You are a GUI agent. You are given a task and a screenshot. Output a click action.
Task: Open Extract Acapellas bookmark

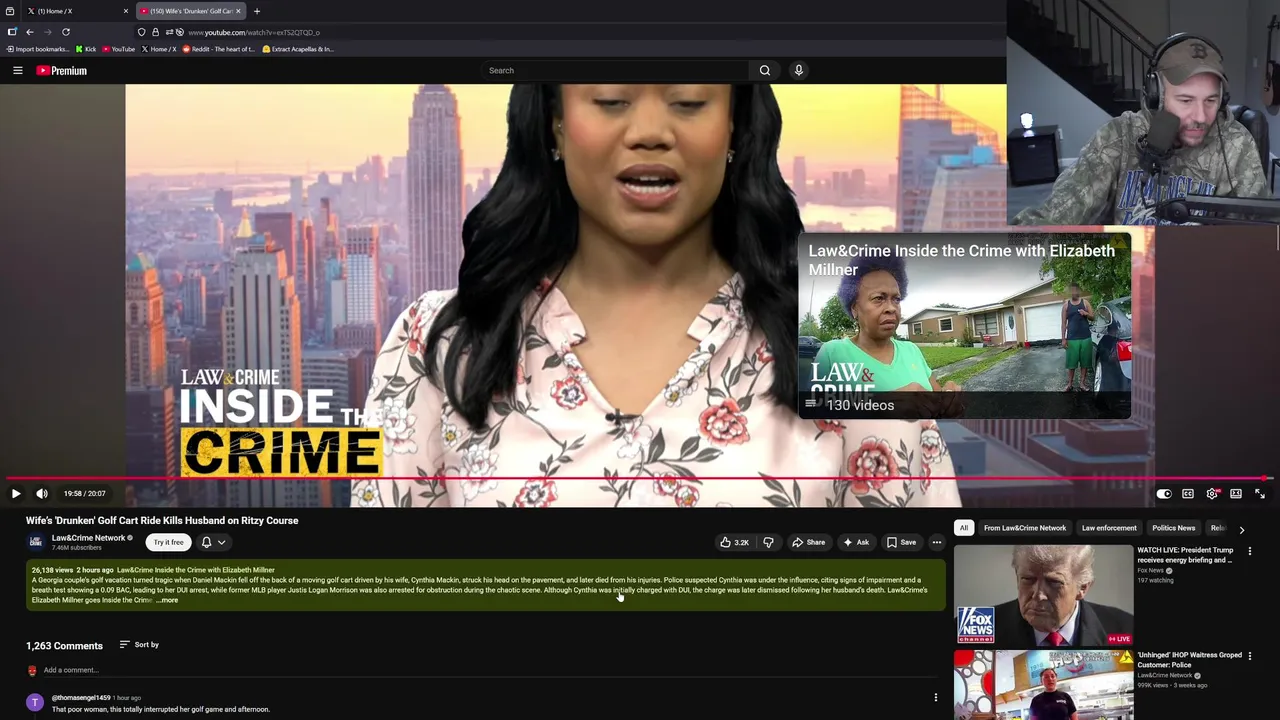coord(298,49)
